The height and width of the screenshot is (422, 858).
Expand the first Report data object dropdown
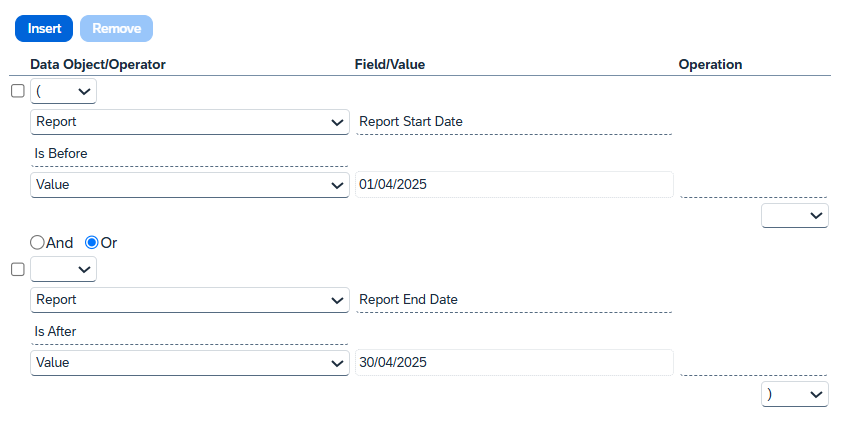click(190, 122)
